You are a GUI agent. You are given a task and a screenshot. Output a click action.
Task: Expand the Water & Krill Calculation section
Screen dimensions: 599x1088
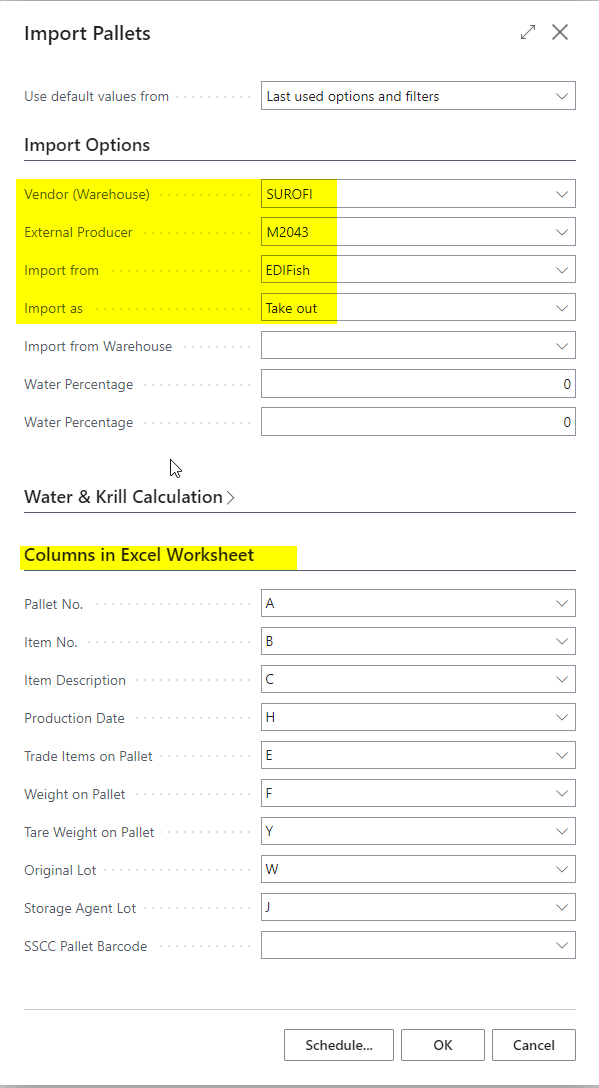(129, 497)
